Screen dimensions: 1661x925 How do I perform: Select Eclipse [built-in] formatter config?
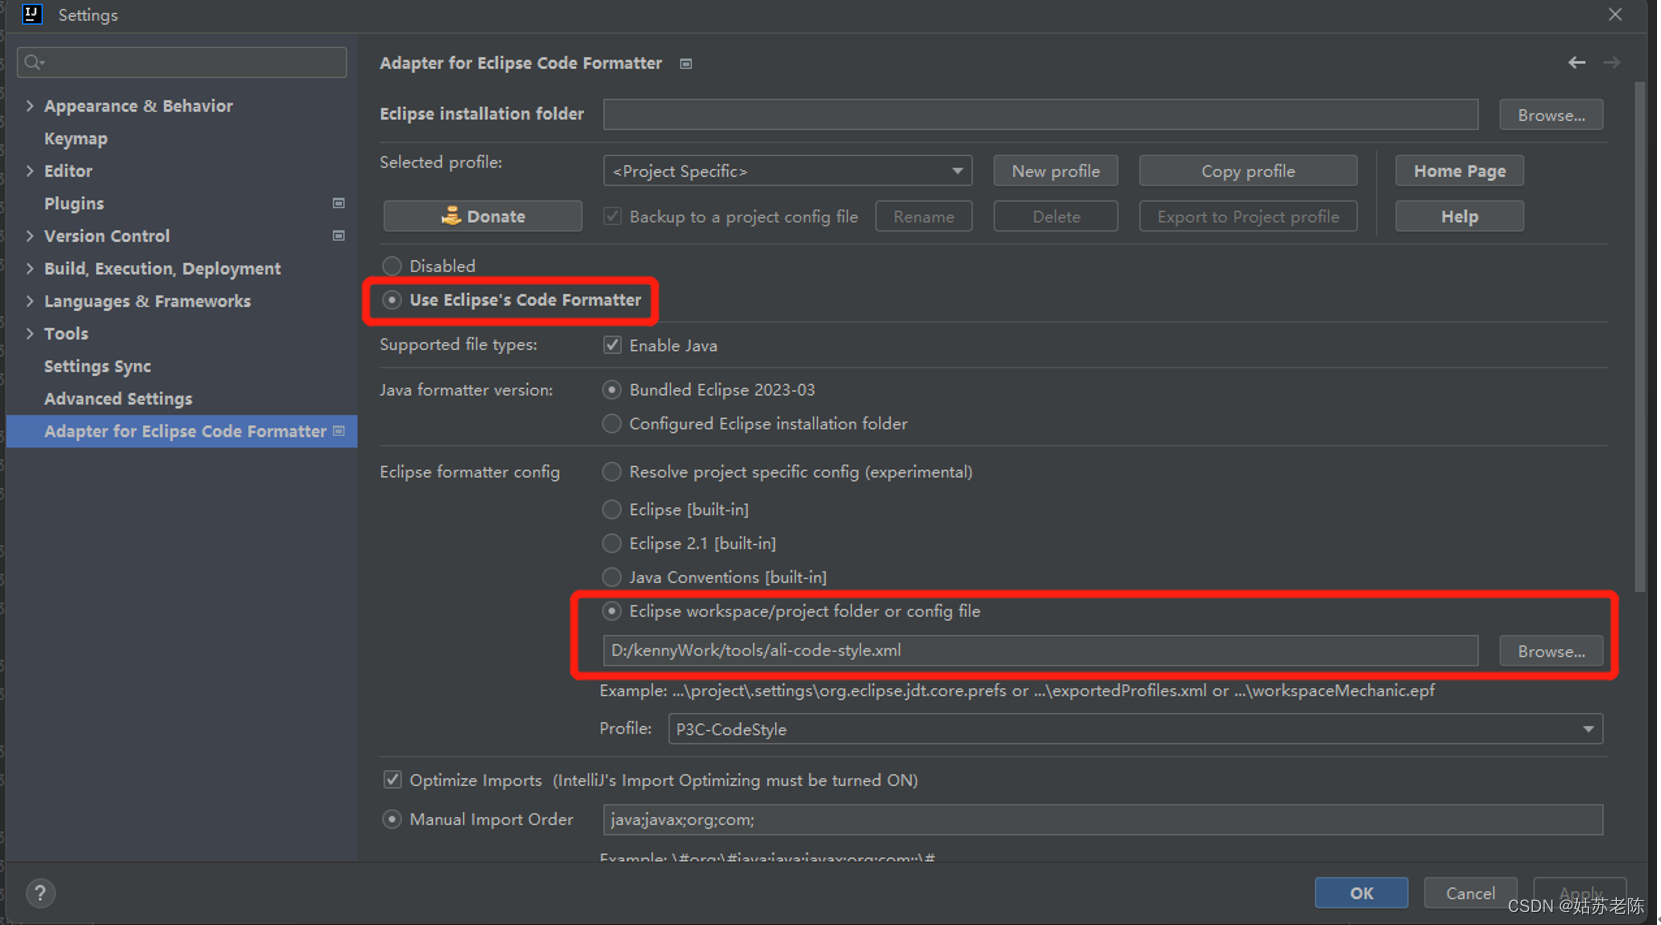612,510
